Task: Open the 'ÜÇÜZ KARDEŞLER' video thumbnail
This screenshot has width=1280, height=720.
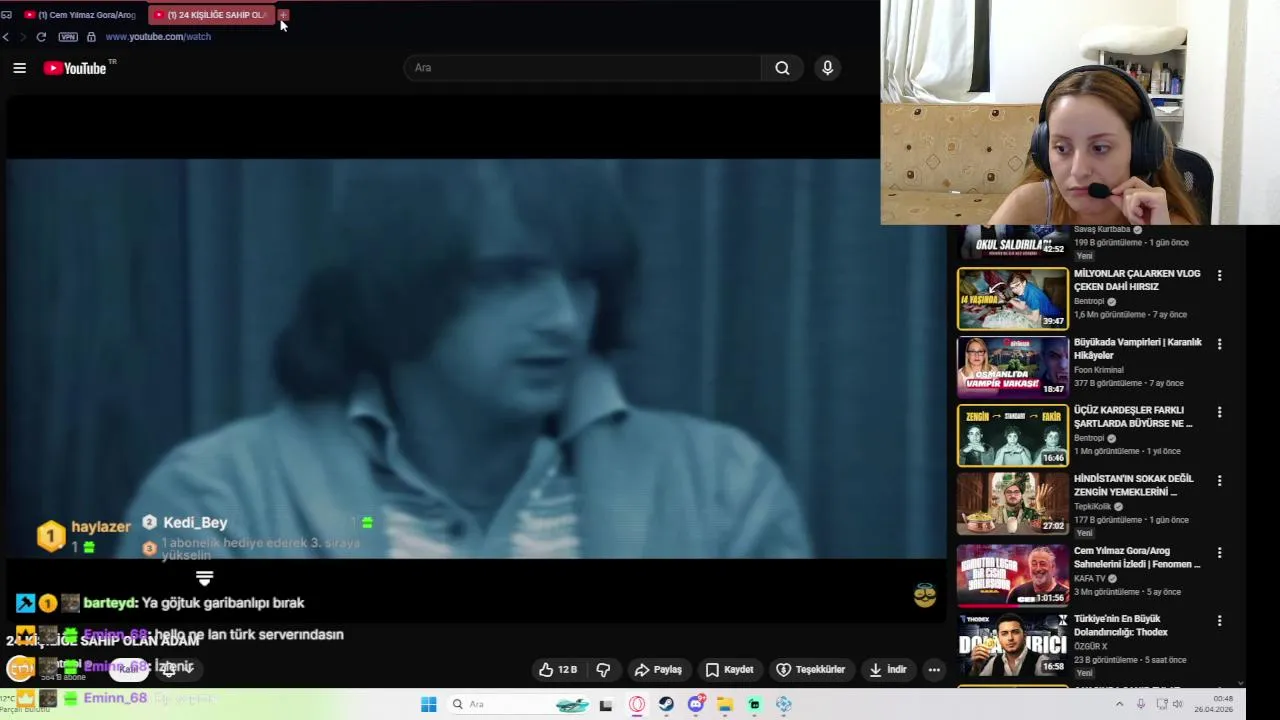Action: (x=1013, y=435)
